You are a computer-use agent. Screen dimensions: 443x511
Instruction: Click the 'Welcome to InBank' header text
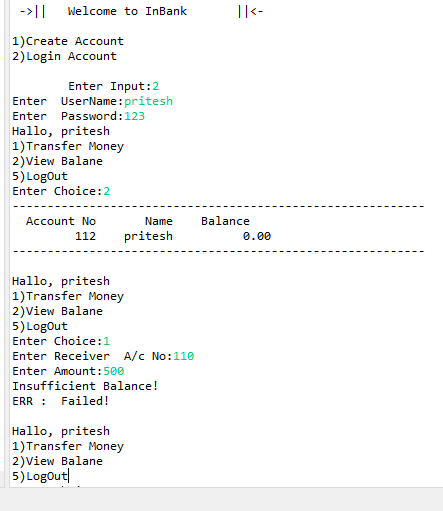coord(127,11)
